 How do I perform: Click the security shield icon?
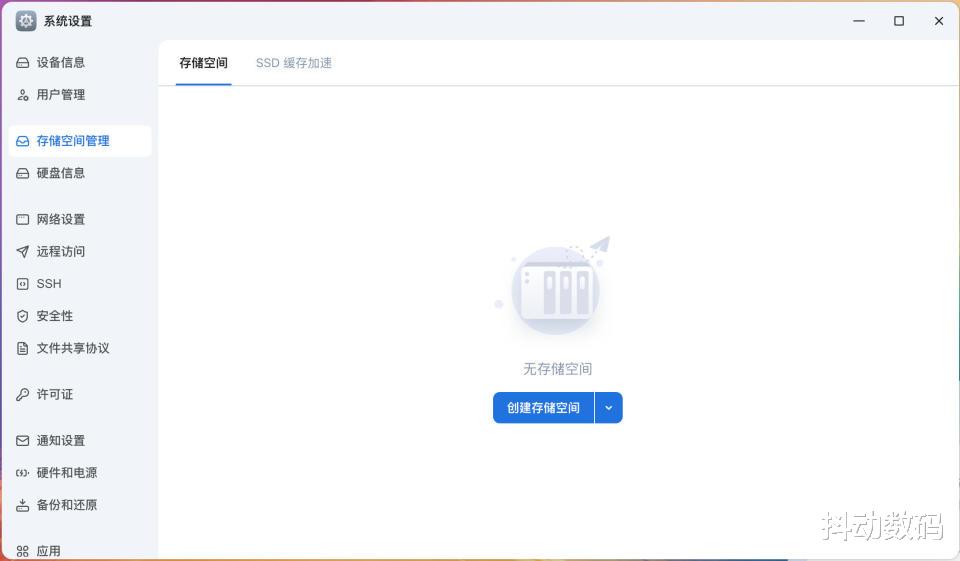(23, 316)
